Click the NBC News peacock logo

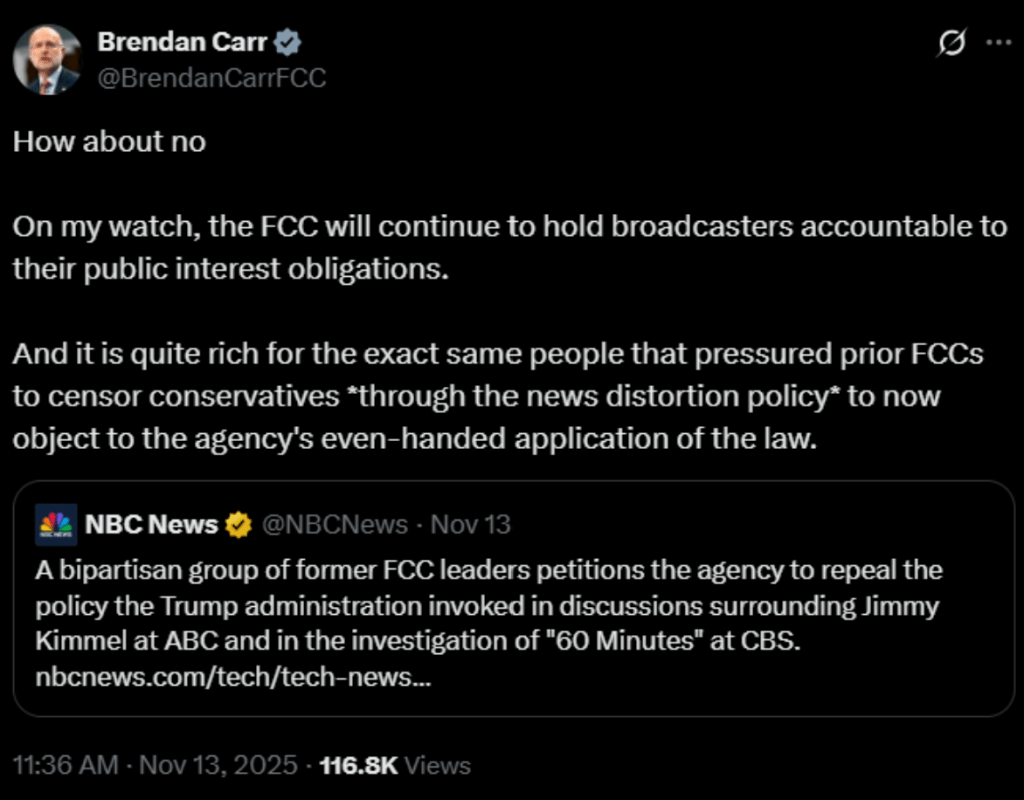56,525
